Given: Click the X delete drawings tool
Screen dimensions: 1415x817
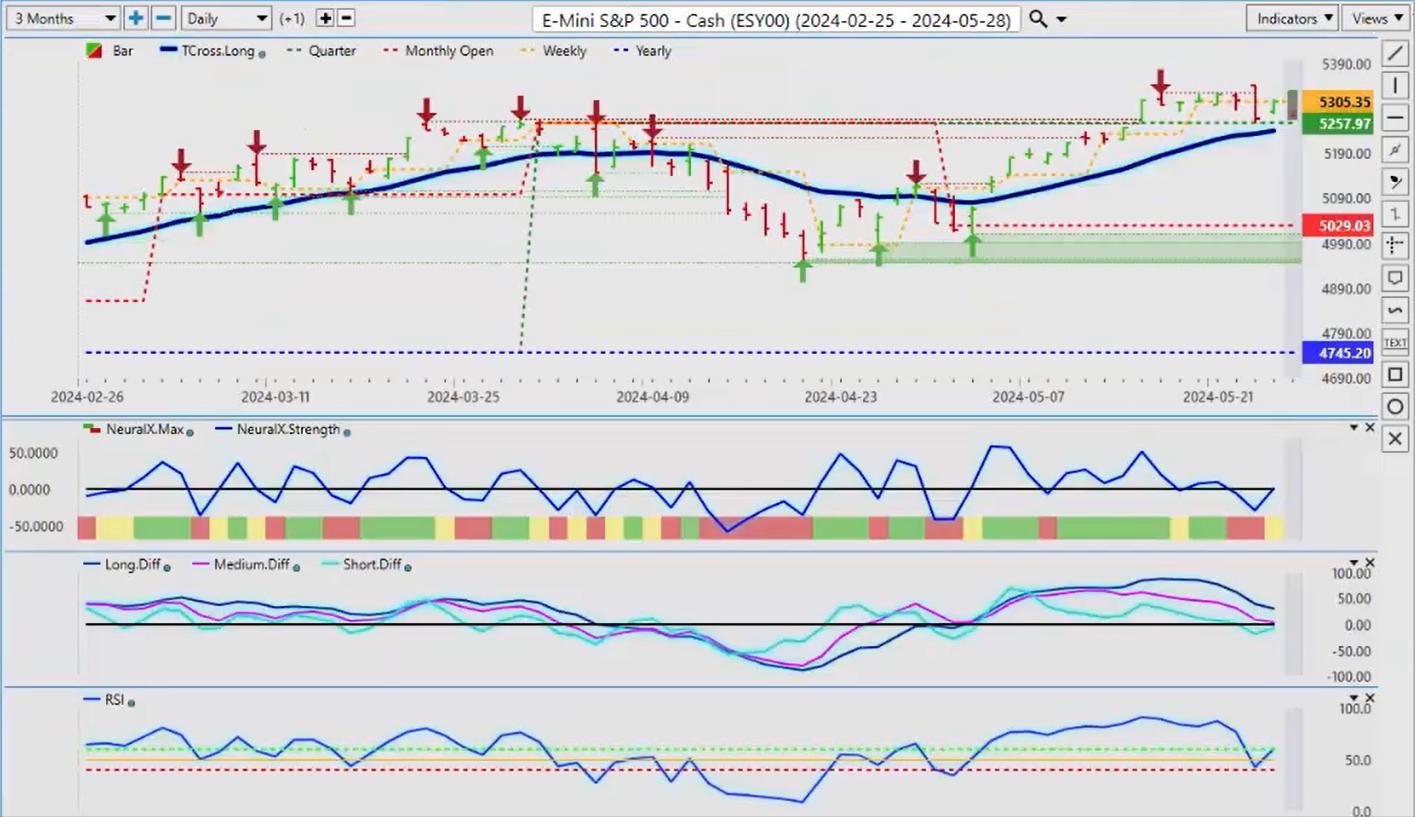Looking at the screenshot, I should [x=1395, y=439].
